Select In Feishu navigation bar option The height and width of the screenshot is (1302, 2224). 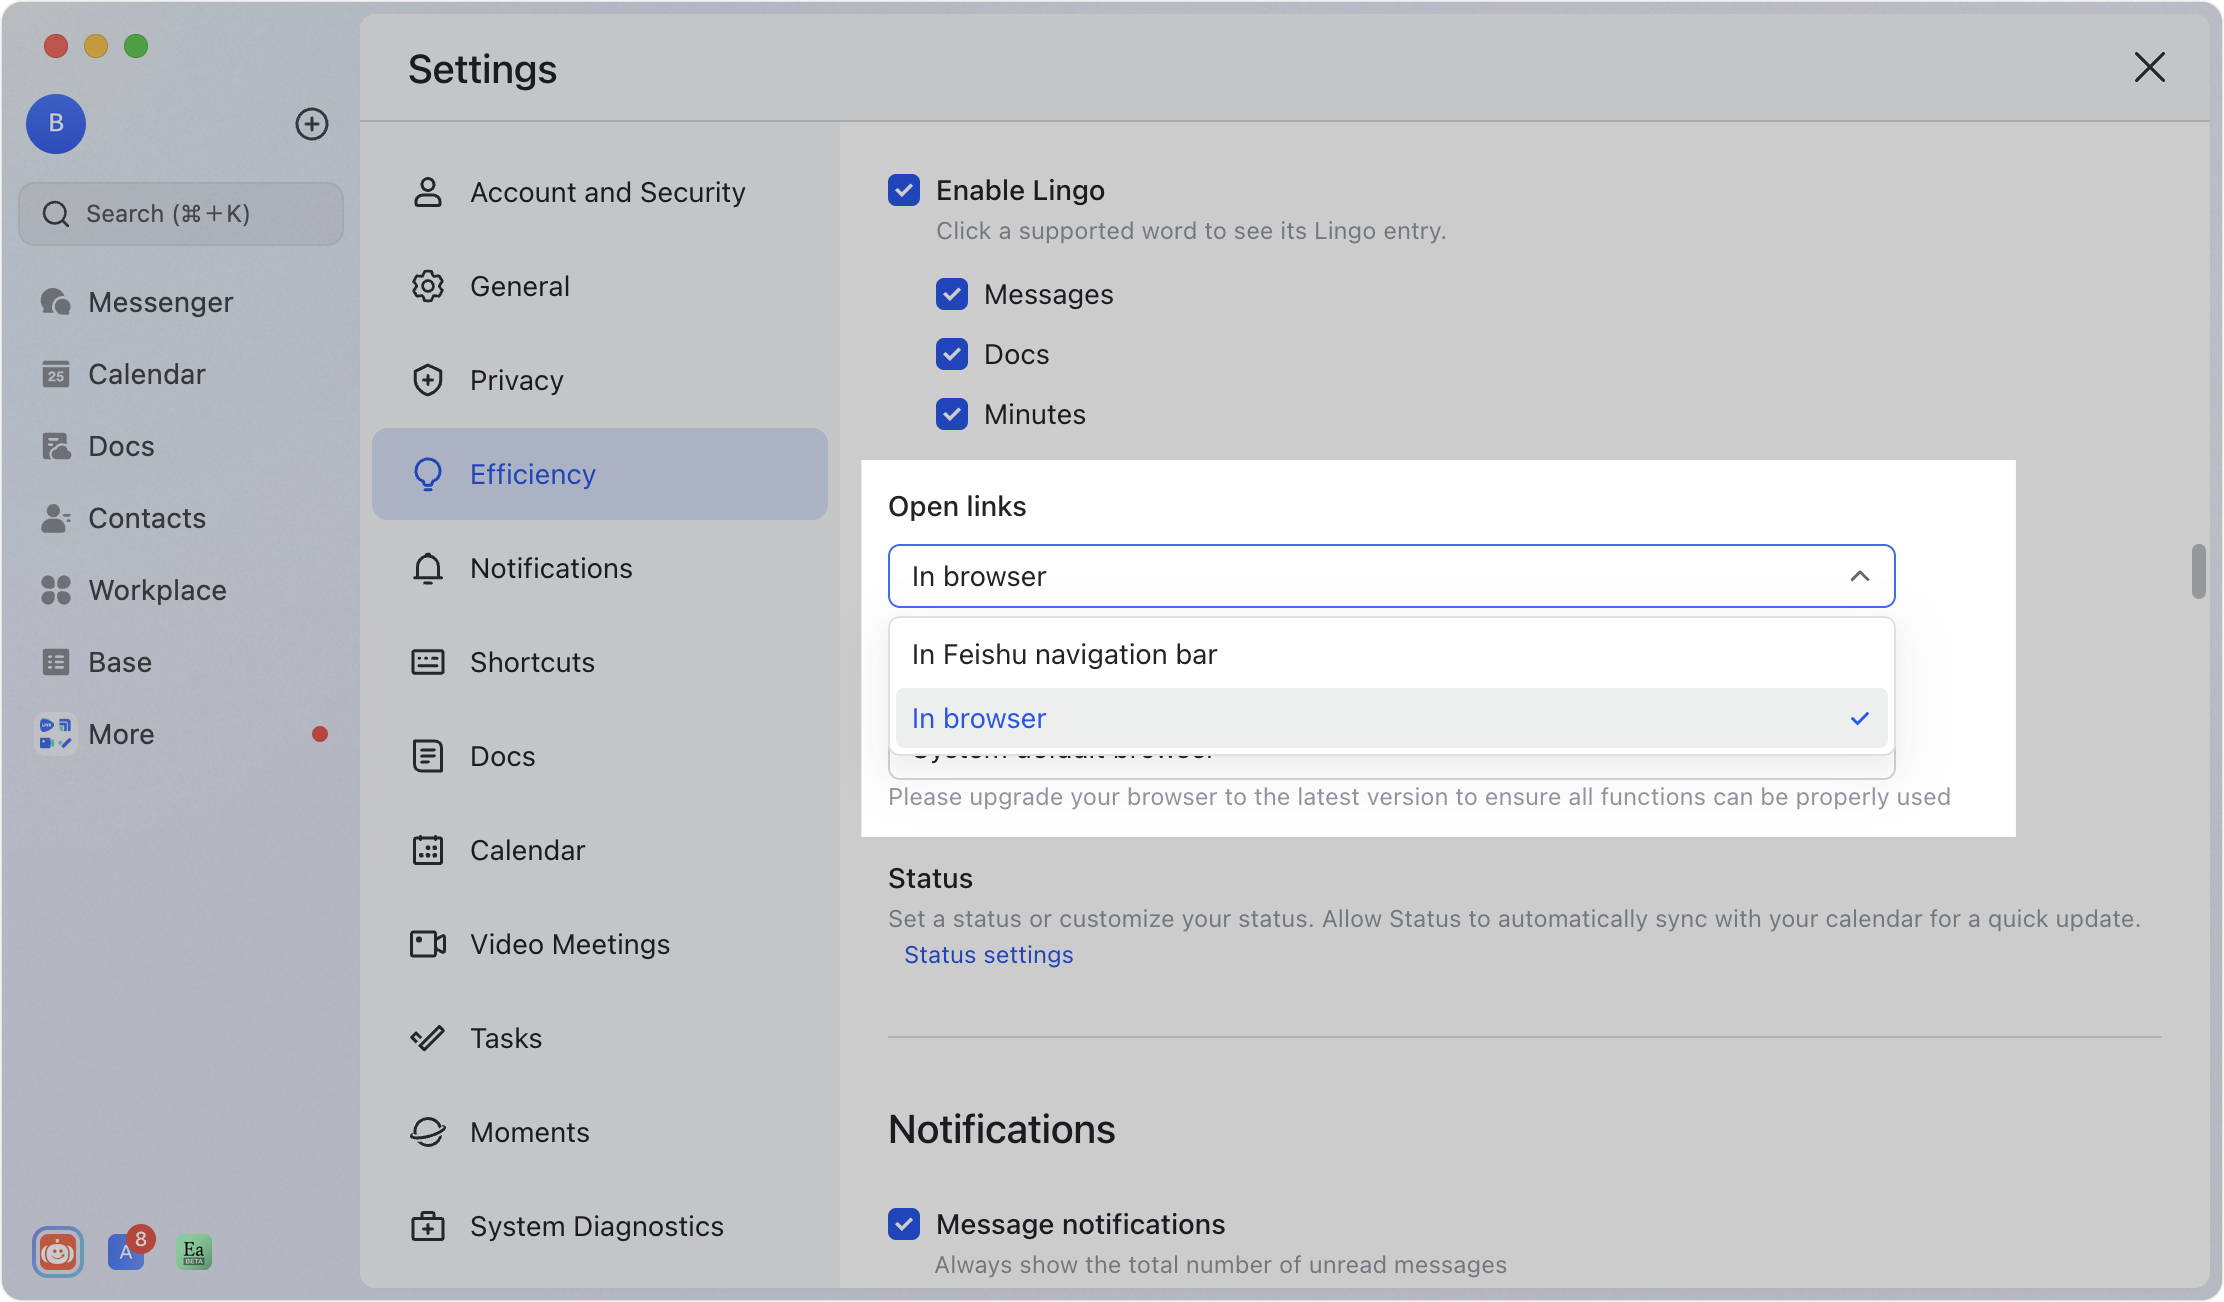click(x=1064, y=653)
